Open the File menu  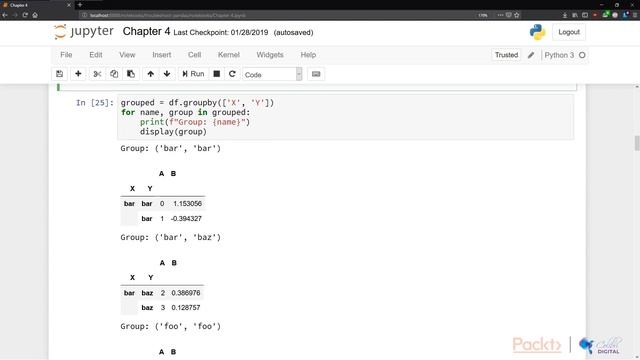pyautogui.click(x=66, y=55)
